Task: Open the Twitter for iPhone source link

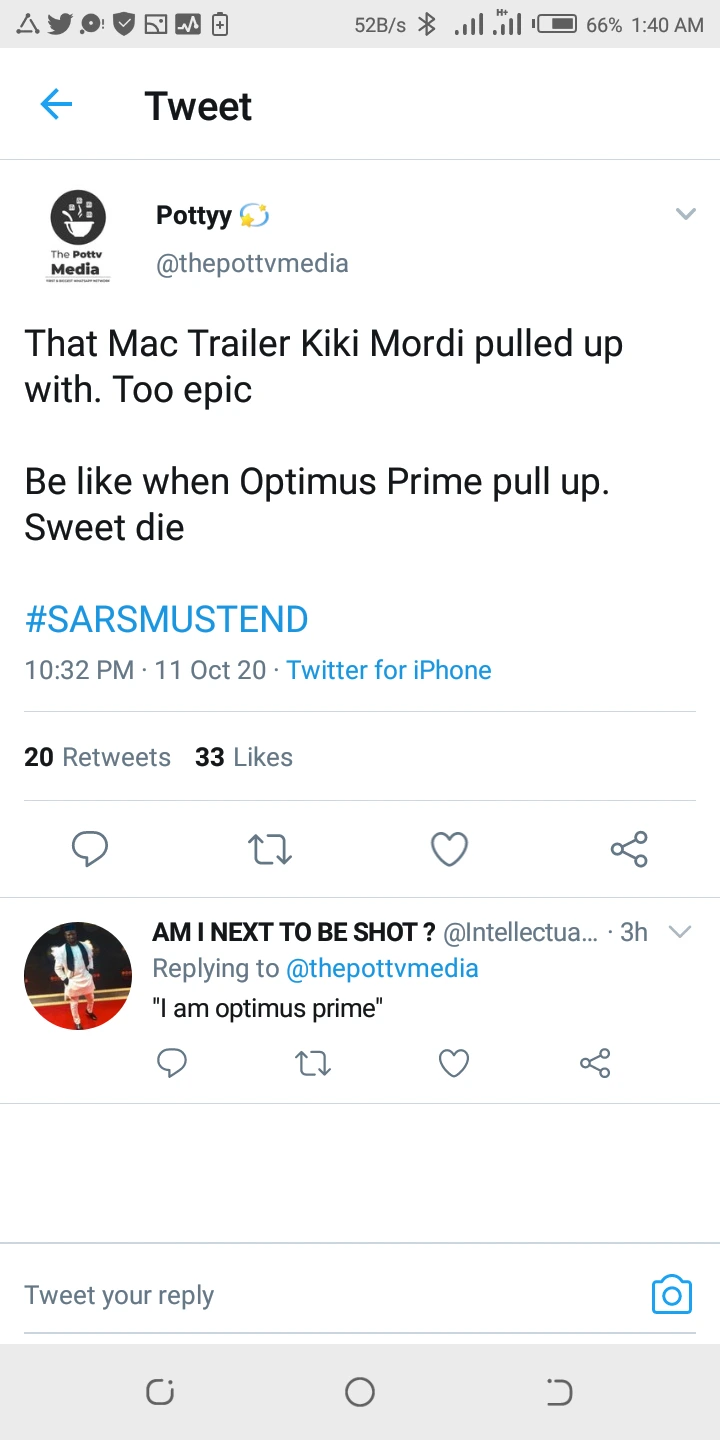Action: [389, 670]
